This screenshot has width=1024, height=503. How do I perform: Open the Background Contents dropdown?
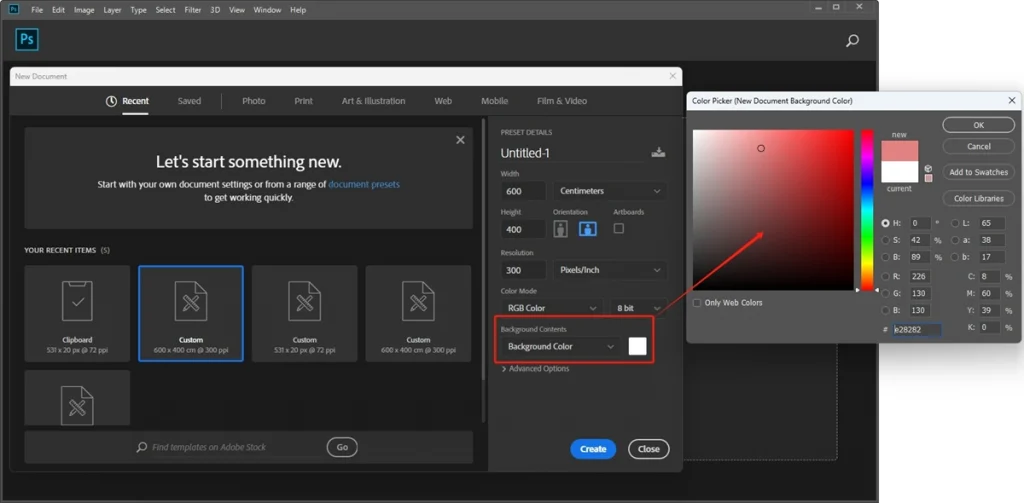(559, 347)
